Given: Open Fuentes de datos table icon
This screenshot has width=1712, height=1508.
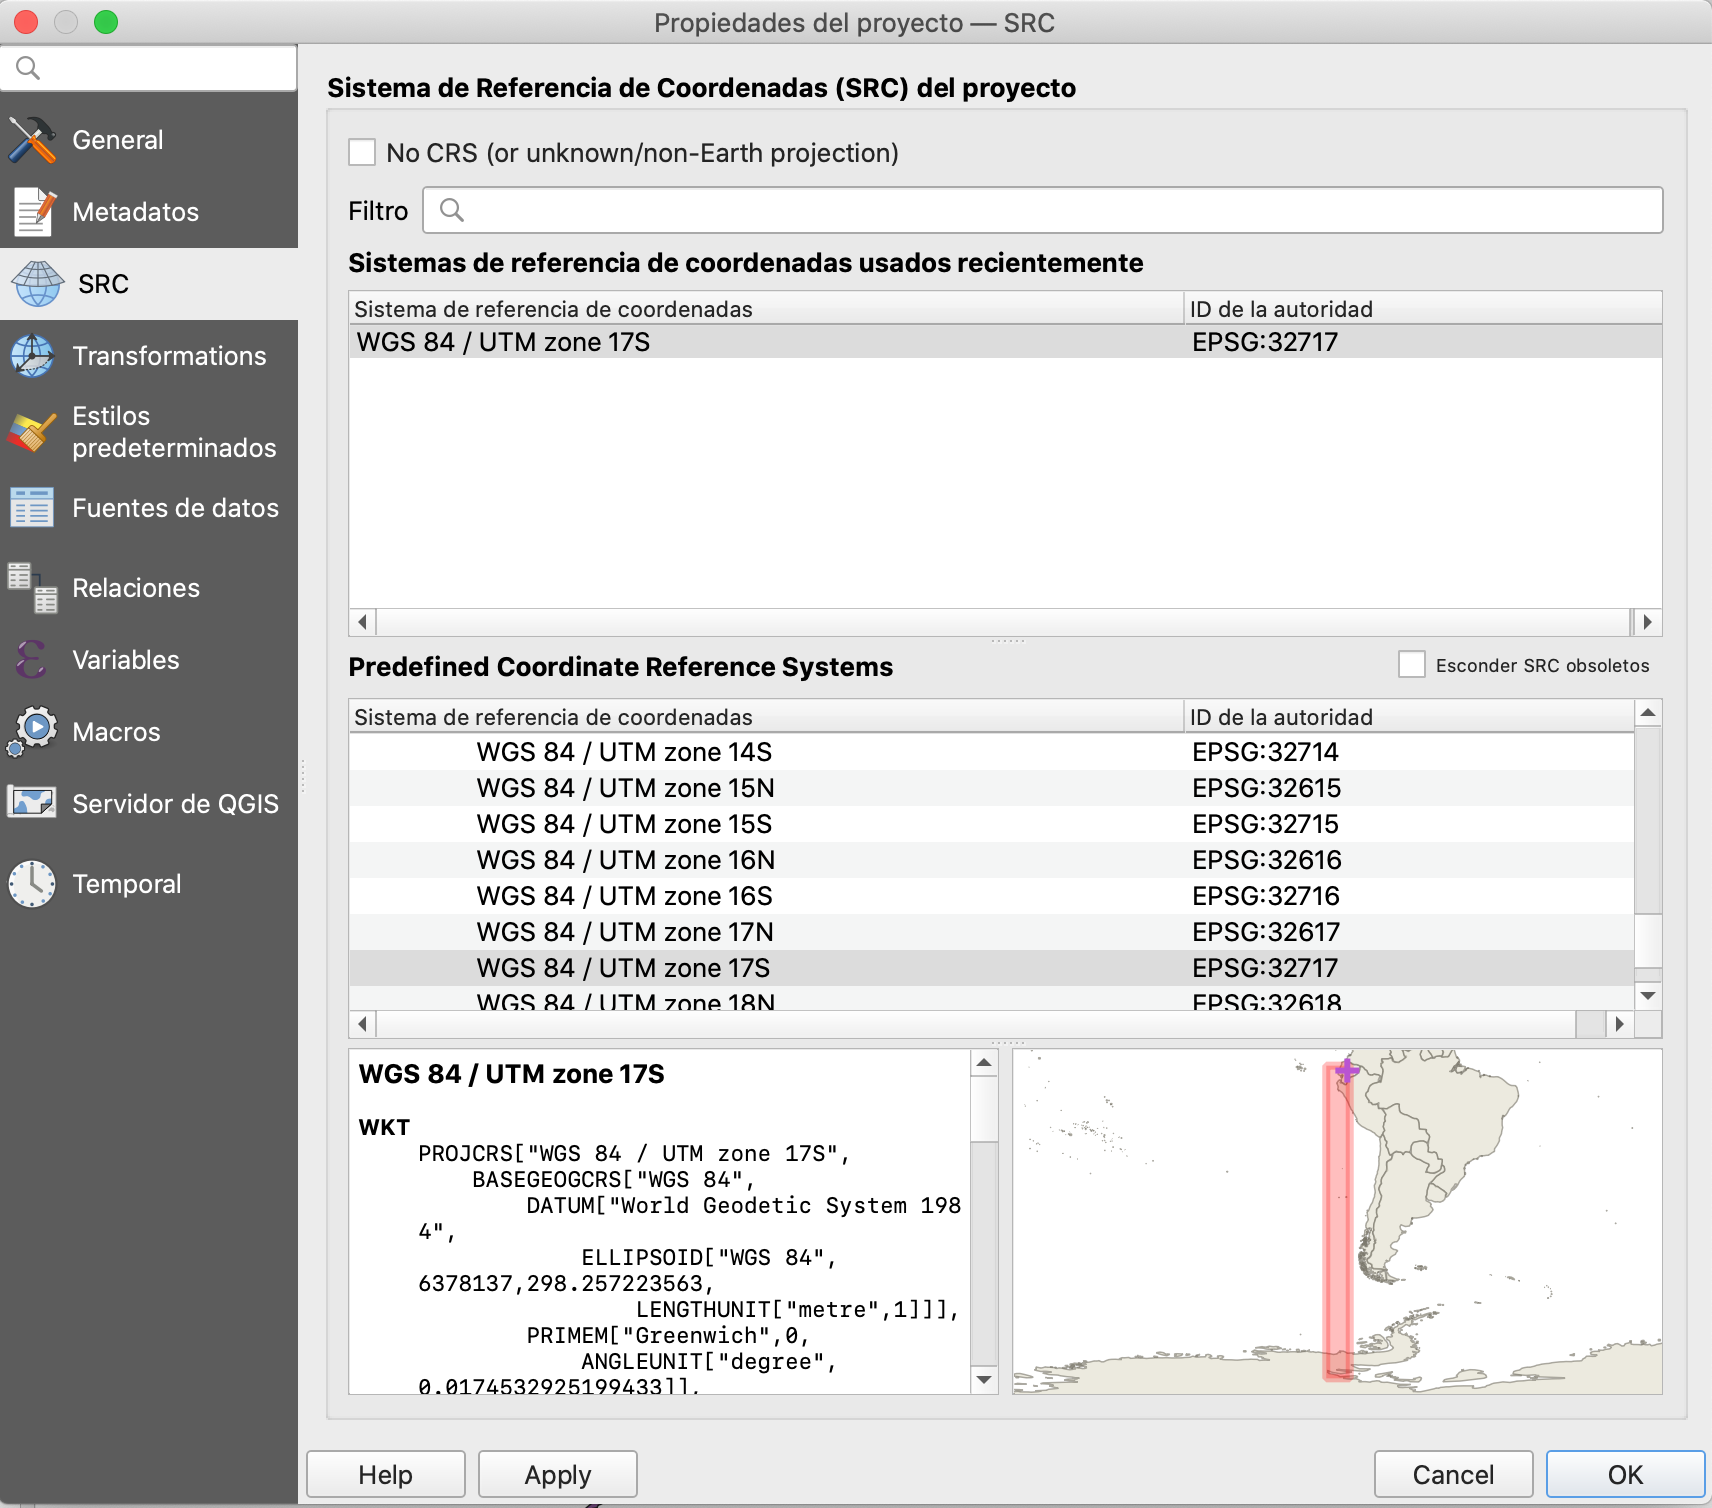Looking at the screenshot, I should click(32, 508).
